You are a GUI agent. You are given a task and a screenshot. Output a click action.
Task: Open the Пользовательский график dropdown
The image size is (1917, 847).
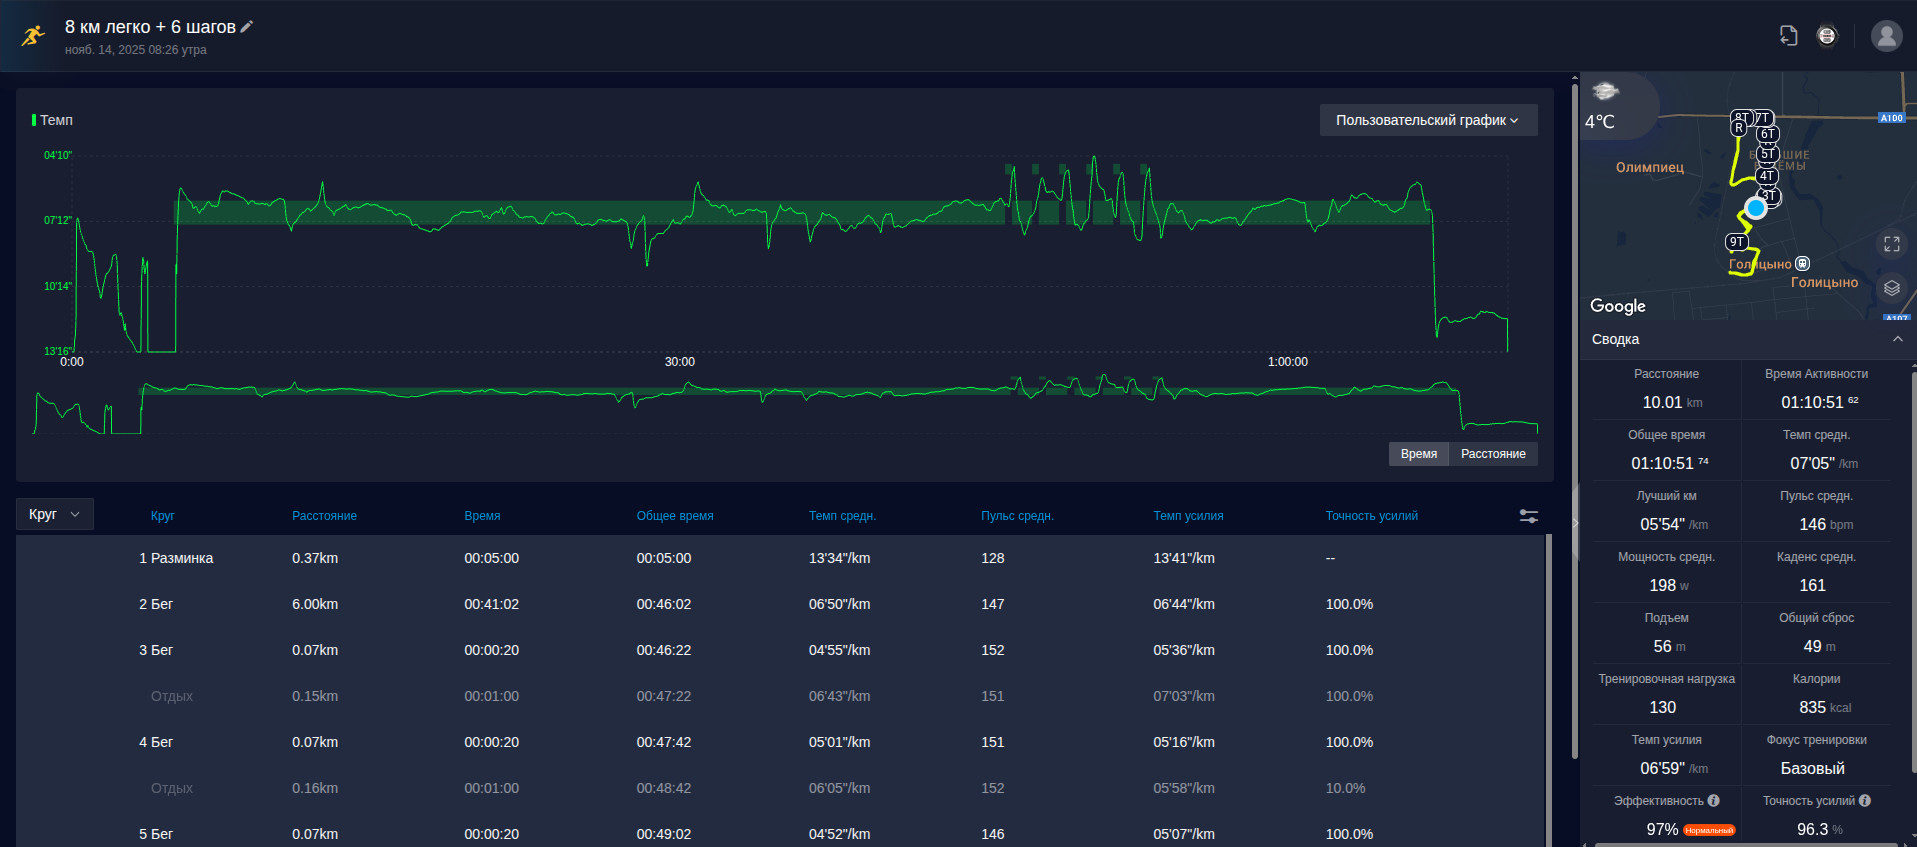(x=1428, y=120)
